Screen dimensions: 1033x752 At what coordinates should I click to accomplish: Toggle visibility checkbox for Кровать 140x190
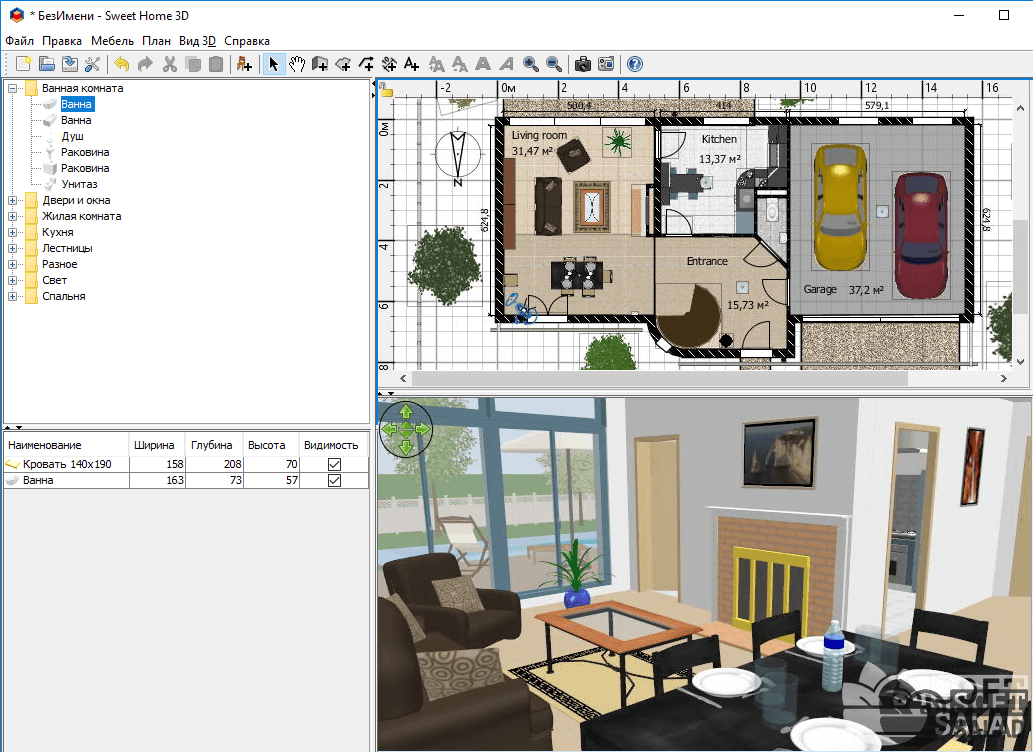[335, 465]
